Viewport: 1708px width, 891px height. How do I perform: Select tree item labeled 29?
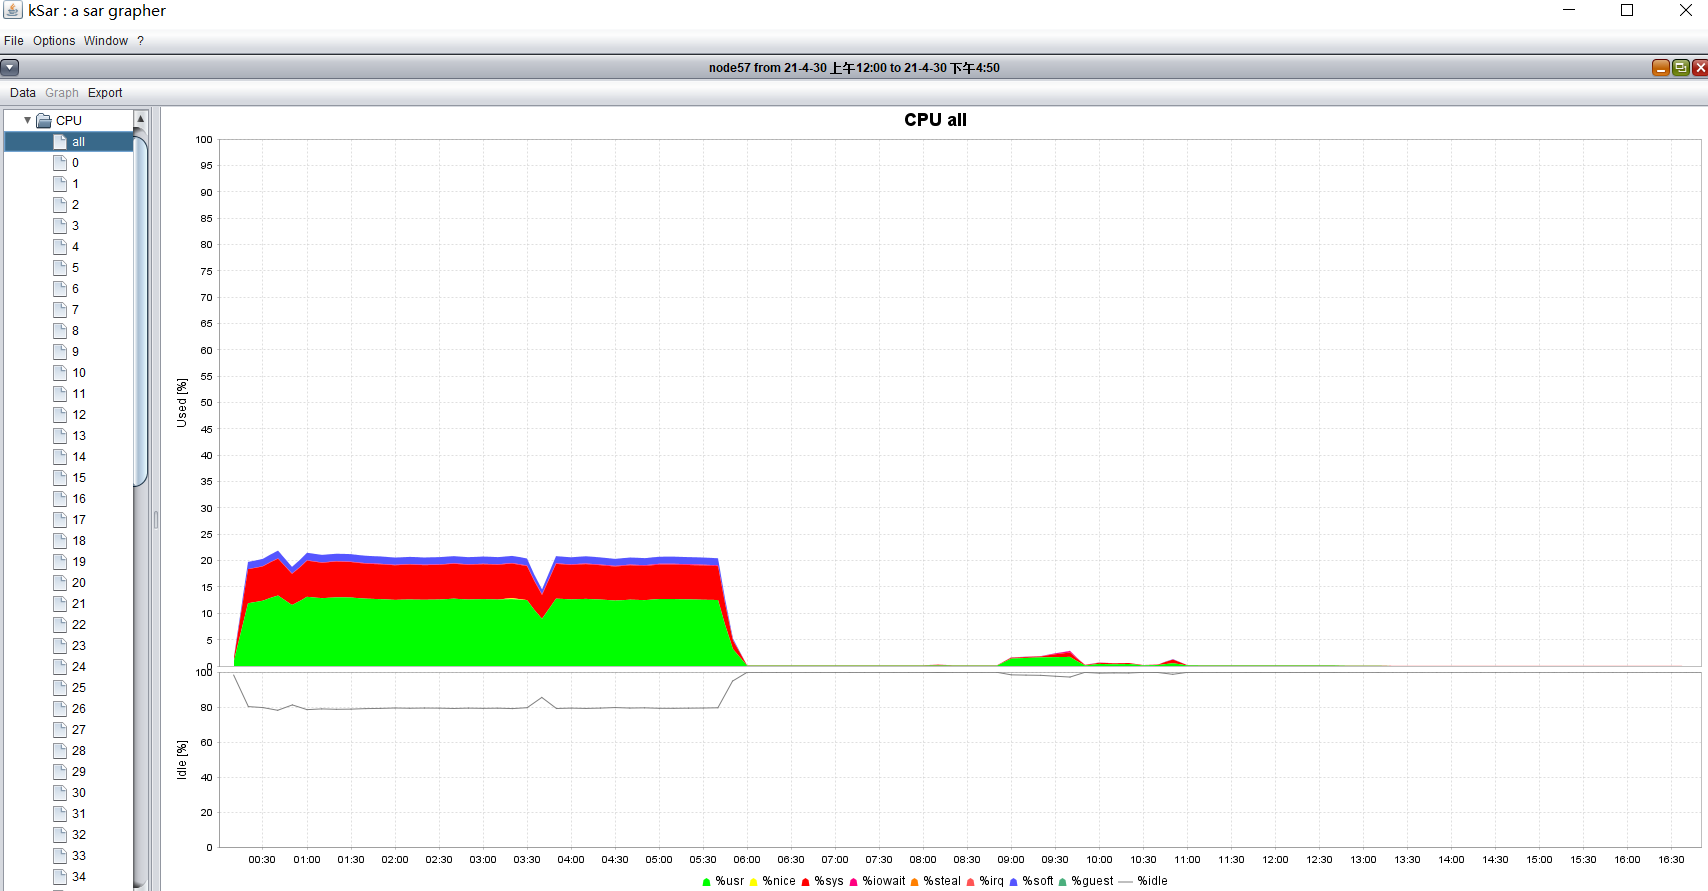pyautogui.click(x=78, y=771)
